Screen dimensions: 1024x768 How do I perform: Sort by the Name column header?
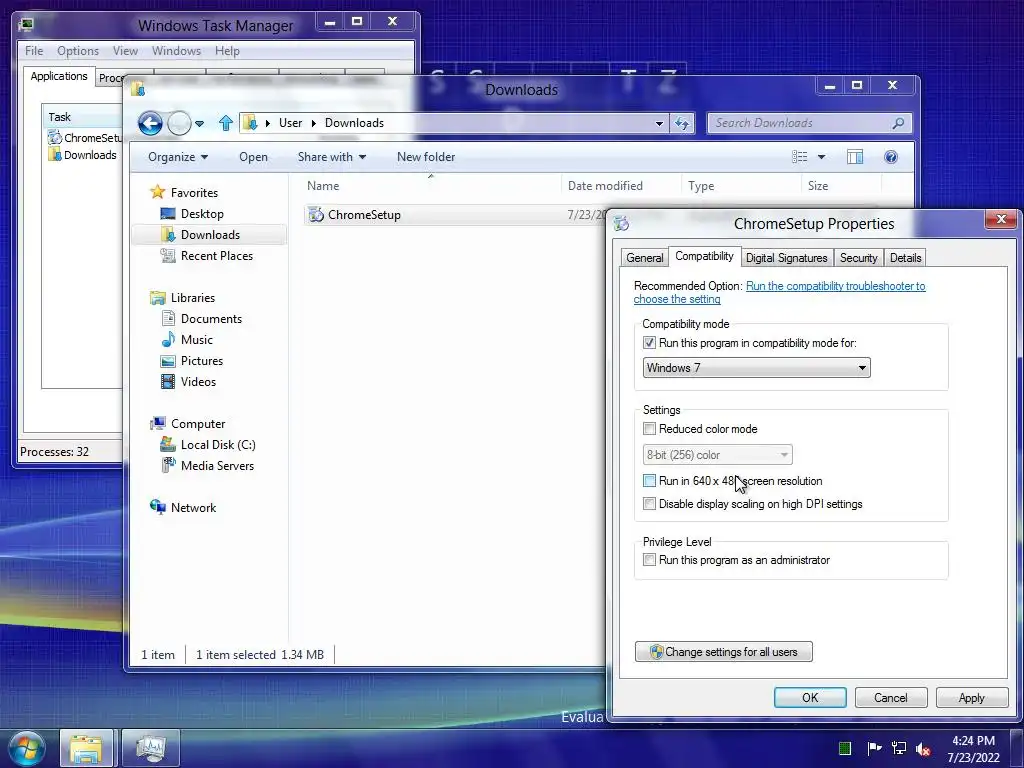(431, 185)
